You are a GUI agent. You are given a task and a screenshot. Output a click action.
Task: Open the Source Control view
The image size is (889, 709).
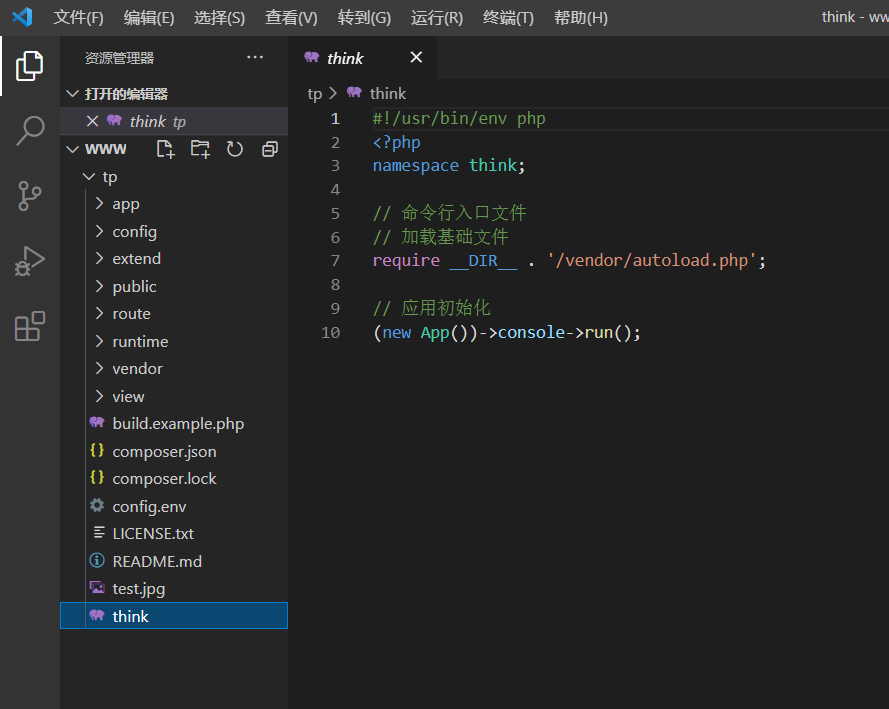click(x=30, y=196)
